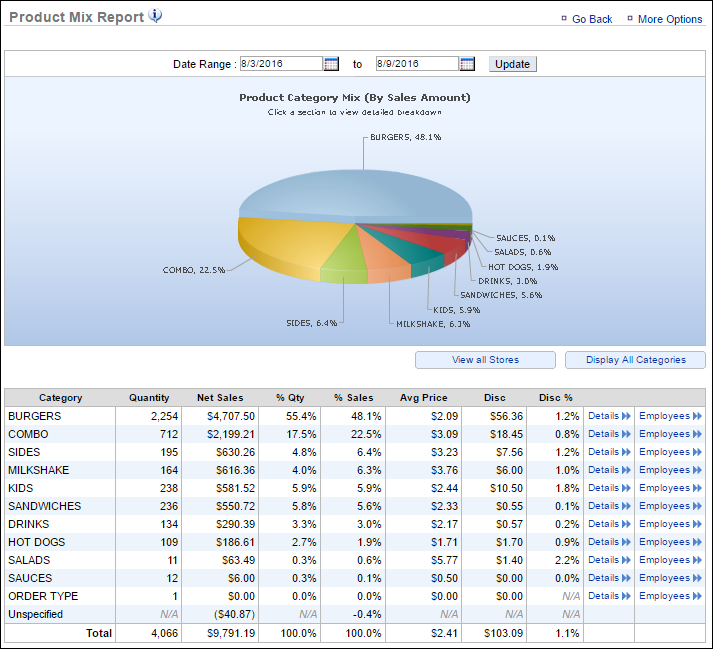Open Details for SIDES row
Screen dimensions: 713x649
pos(609,452)
